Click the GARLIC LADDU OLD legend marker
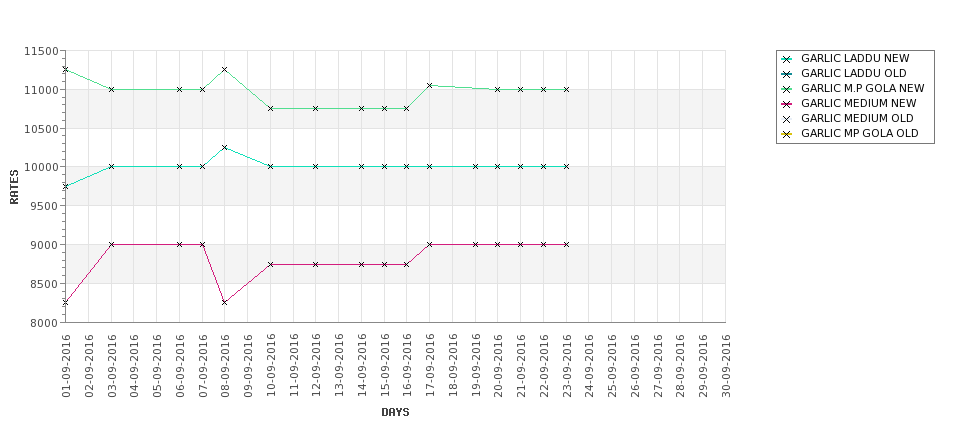The image size is (975, 429). click(x=786, y=74)
